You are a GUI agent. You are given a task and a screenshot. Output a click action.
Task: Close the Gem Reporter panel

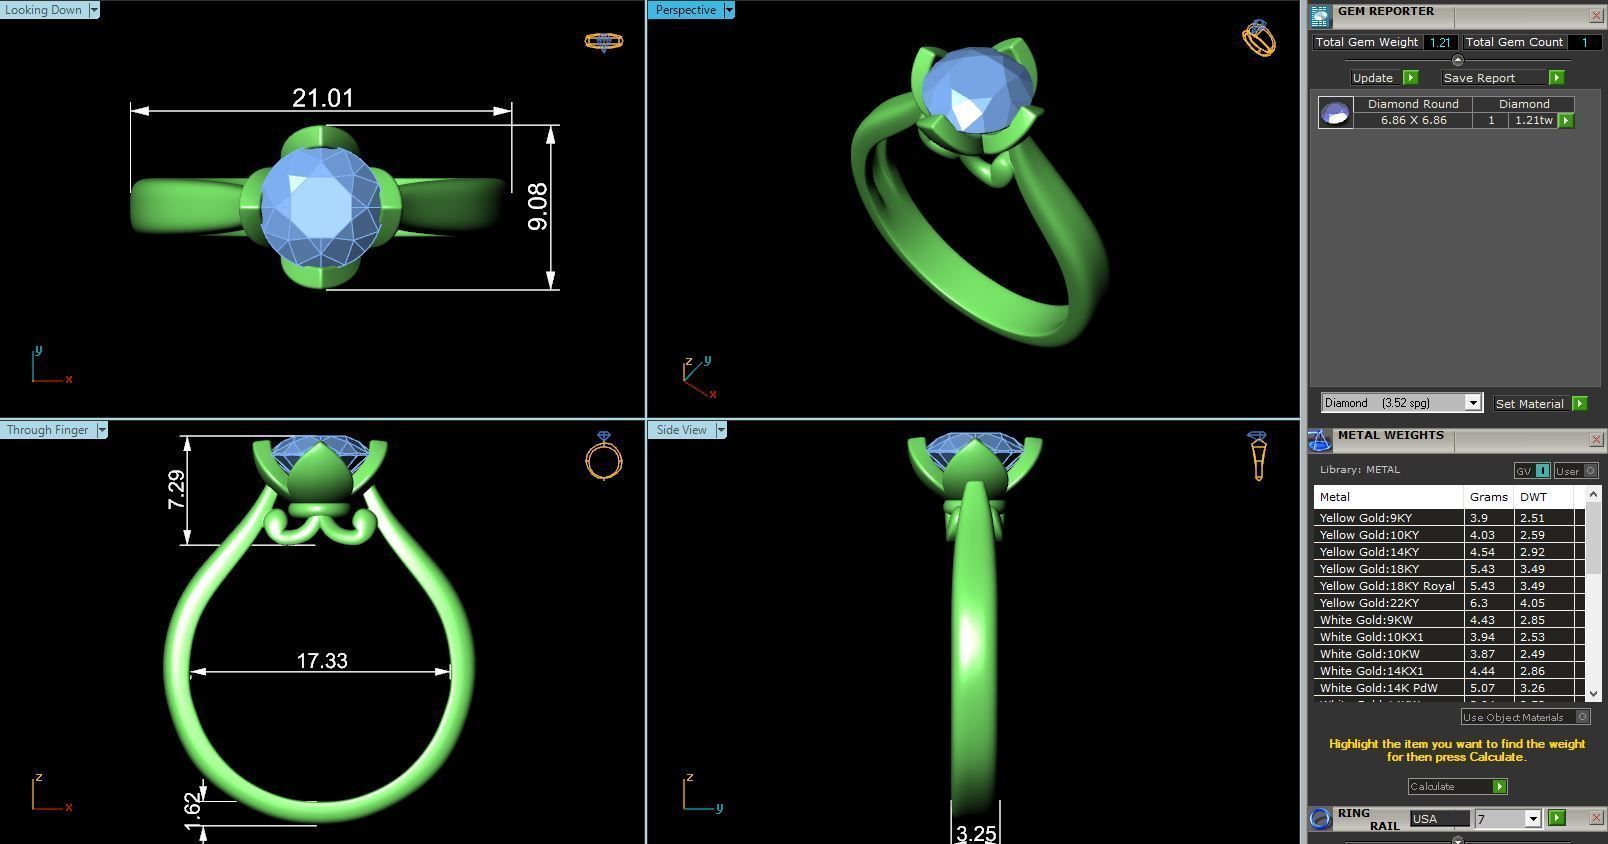[1596, 16]
